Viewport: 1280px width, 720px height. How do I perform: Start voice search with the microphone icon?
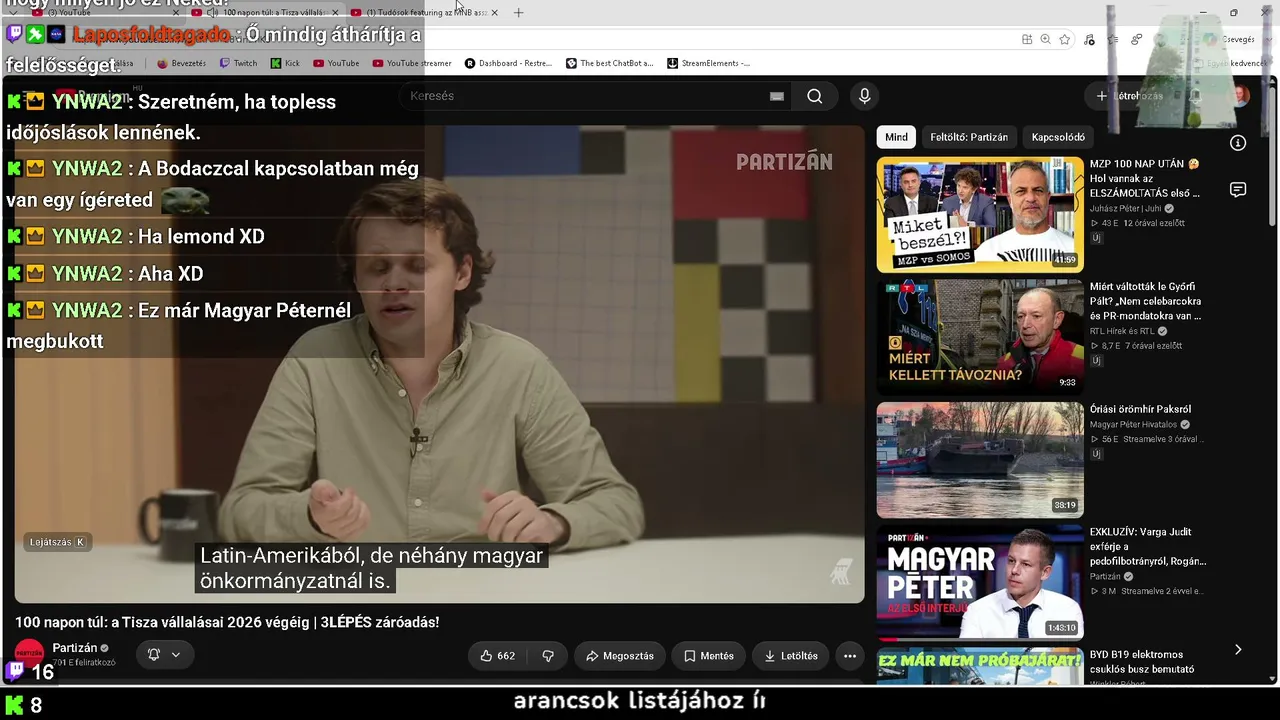click(x=865, y=96)
